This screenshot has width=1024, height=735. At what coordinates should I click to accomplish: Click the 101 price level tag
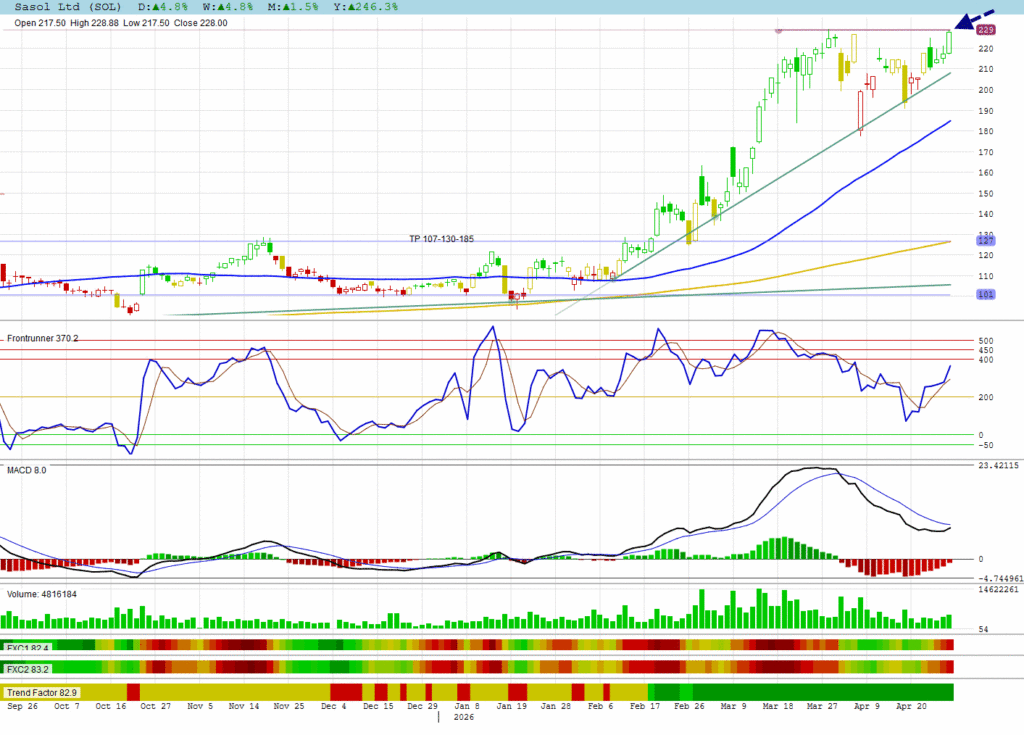[984, 295]
